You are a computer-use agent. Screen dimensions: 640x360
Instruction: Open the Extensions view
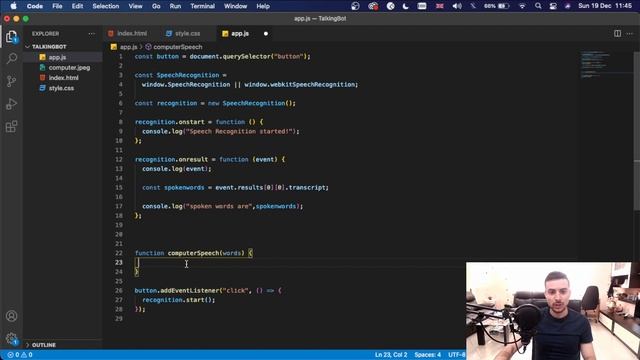coord(11,126)
